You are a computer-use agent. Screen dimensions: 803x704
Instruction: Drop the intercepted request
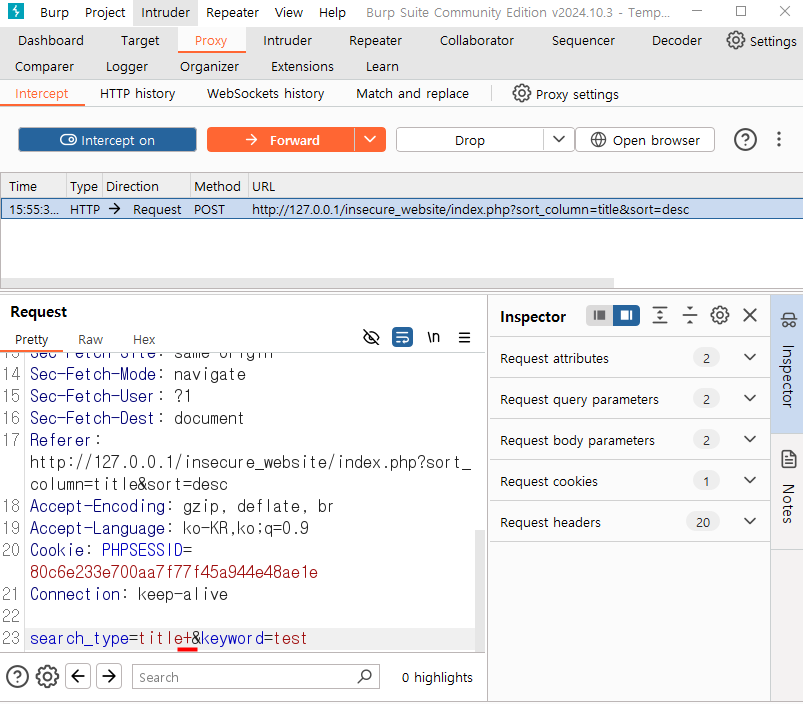[470, 140]
